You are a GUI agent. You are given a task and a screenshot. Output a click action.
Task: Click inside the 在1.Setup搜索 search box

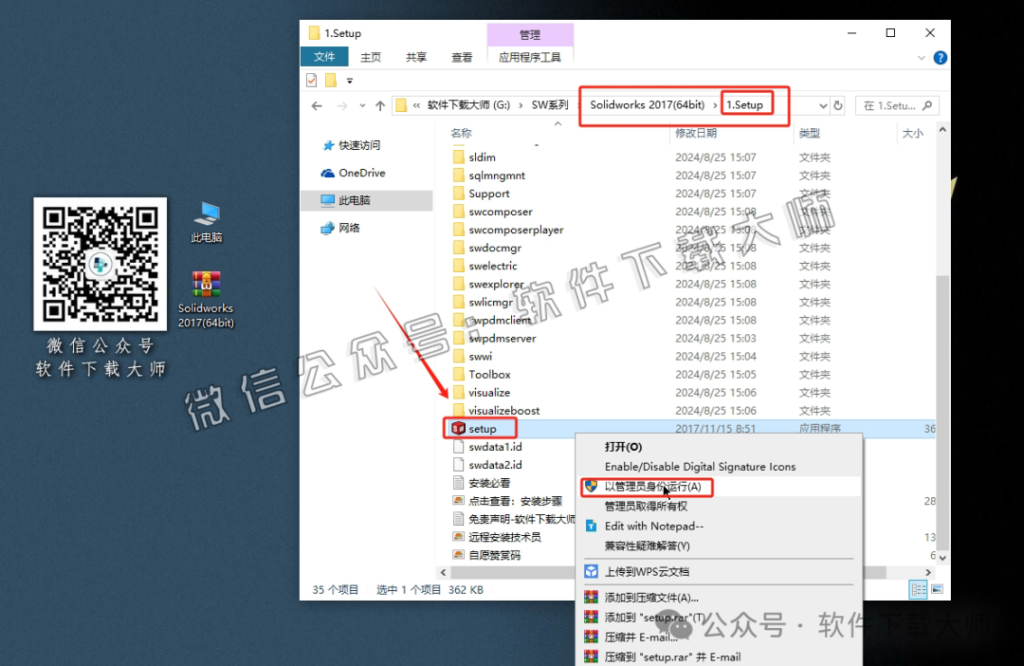tap(893, 105)
